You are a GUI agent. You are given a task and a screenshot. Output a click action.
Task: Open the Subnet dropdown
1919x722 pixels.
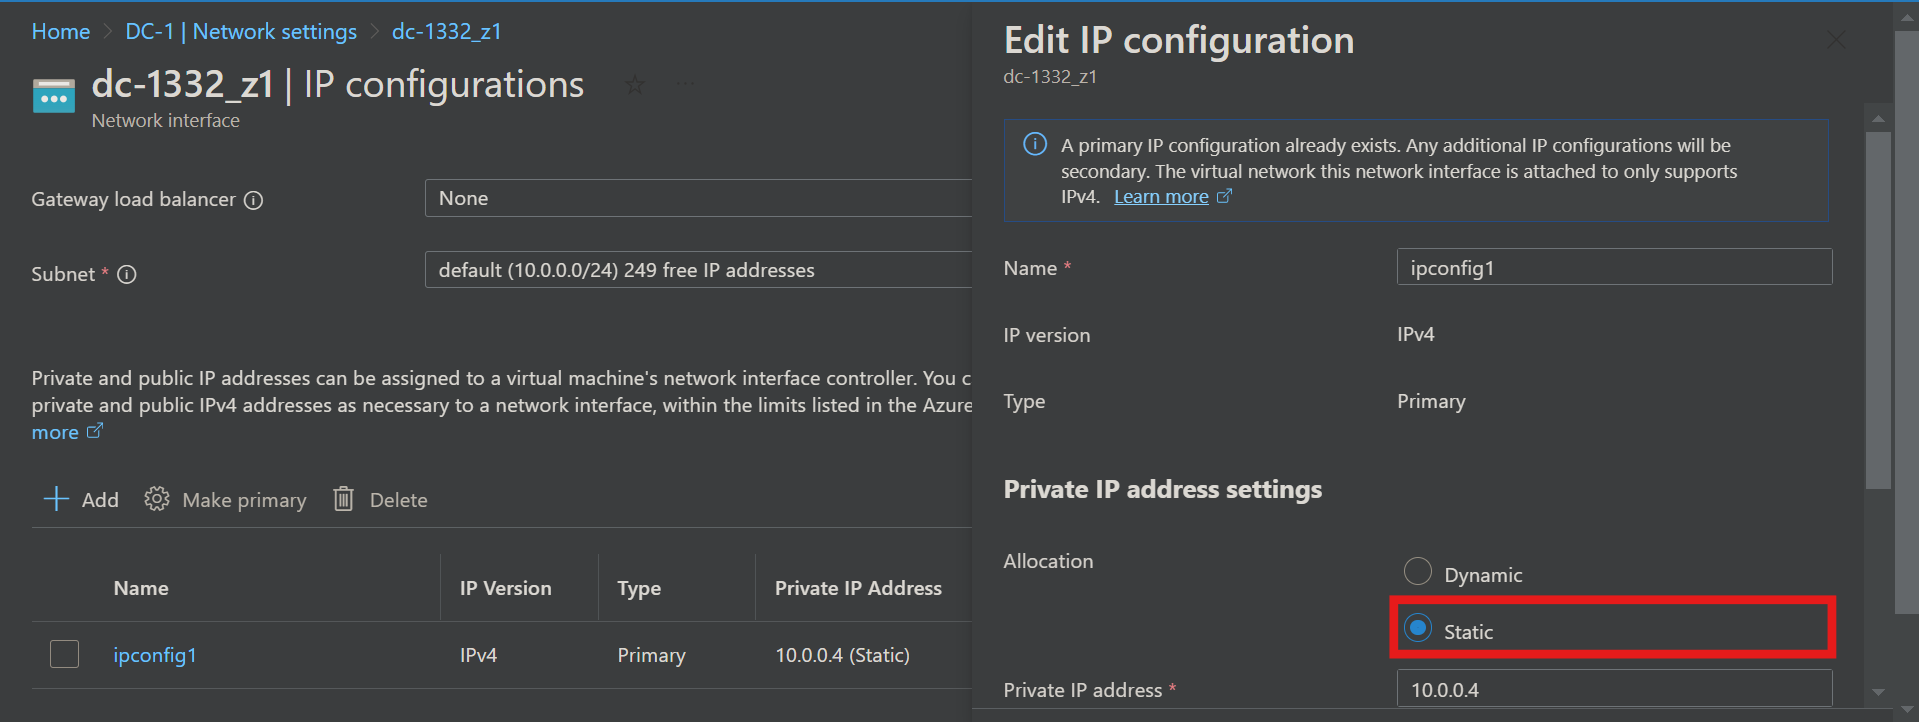click(700, 270)
